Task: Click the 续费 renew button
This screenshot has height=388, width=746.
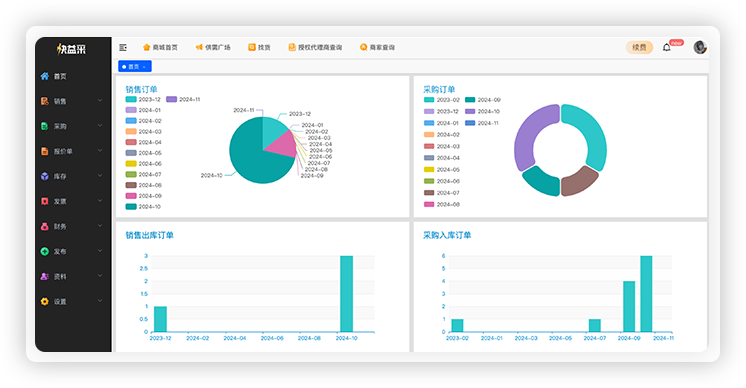Action: 639,48
